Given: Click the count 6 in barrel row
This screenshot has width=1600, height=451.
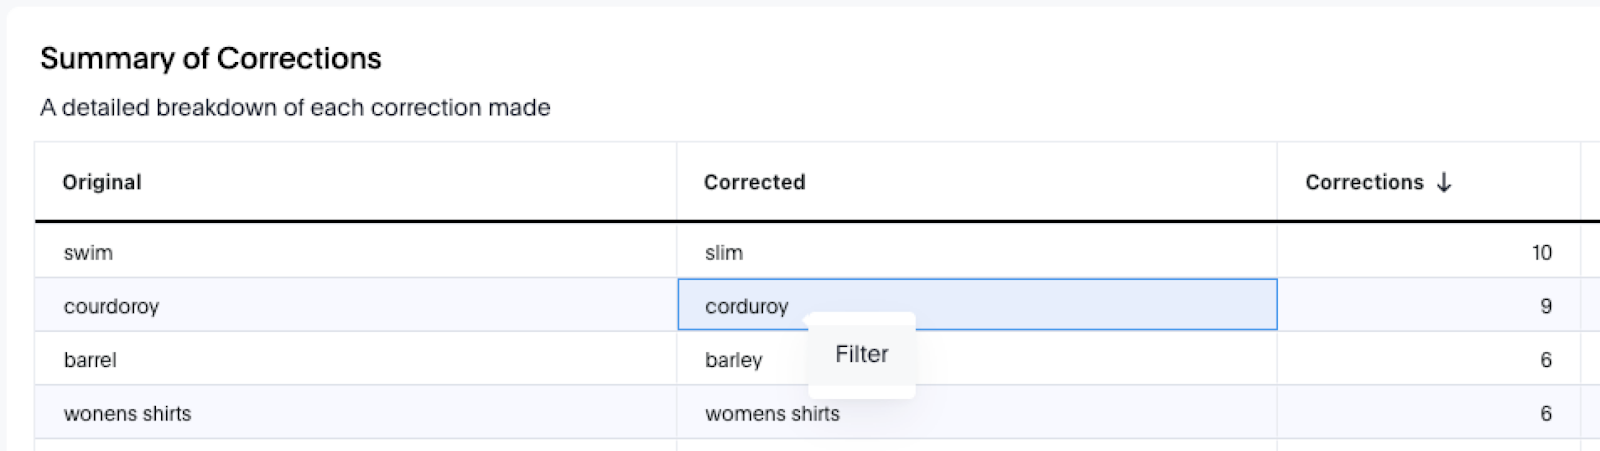Looking at the screenshot, I should [x=1545, y=360].
